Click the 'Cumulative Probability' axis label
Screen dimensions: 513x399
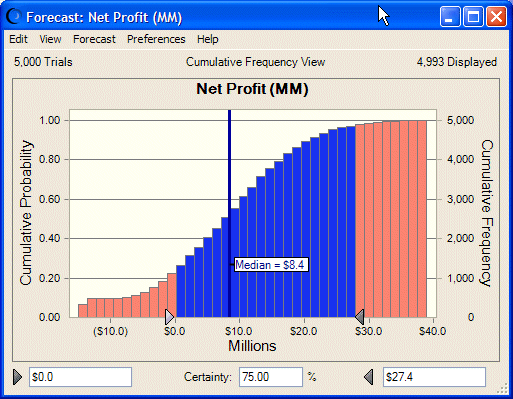click(26, 213)
